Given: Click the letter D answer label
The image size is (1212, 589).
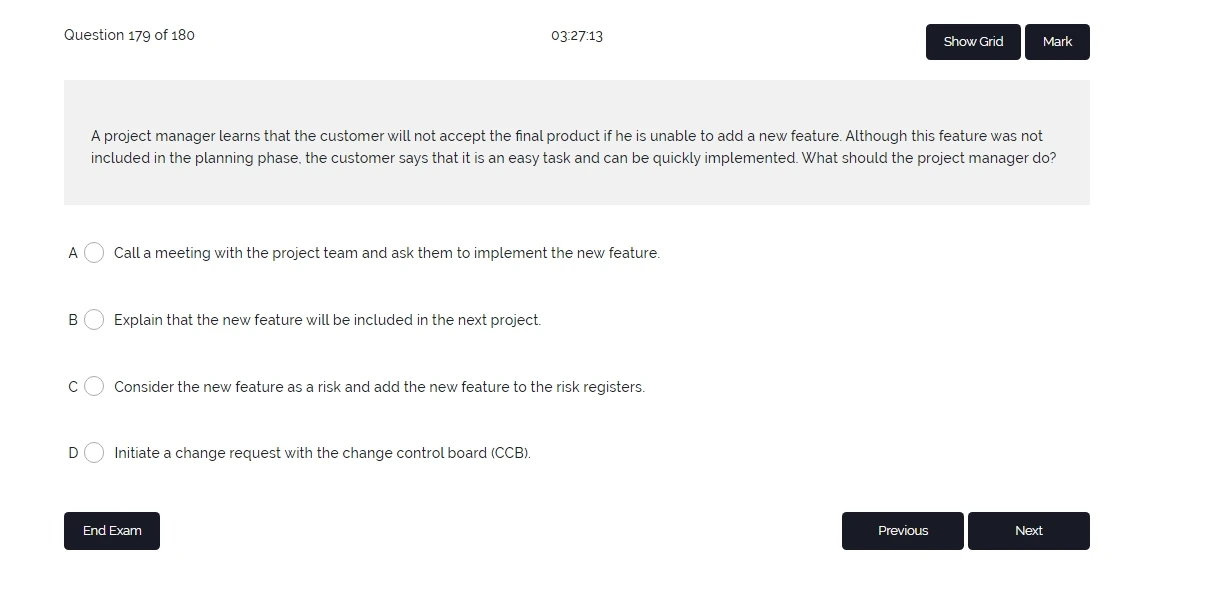Looking at the screenshot, I should pyautogui.click(x=73, y=453).
